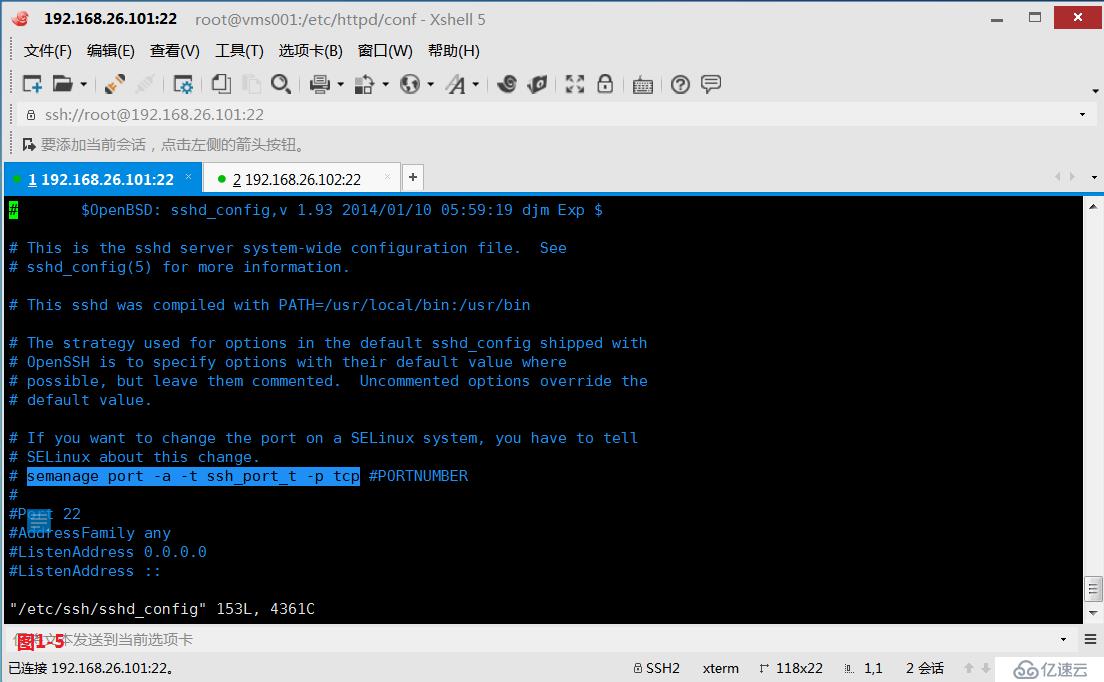The height and width of the screenshot is (682, 1104).
Task: Add a new tab with plus button
Action: coord(413,177)
